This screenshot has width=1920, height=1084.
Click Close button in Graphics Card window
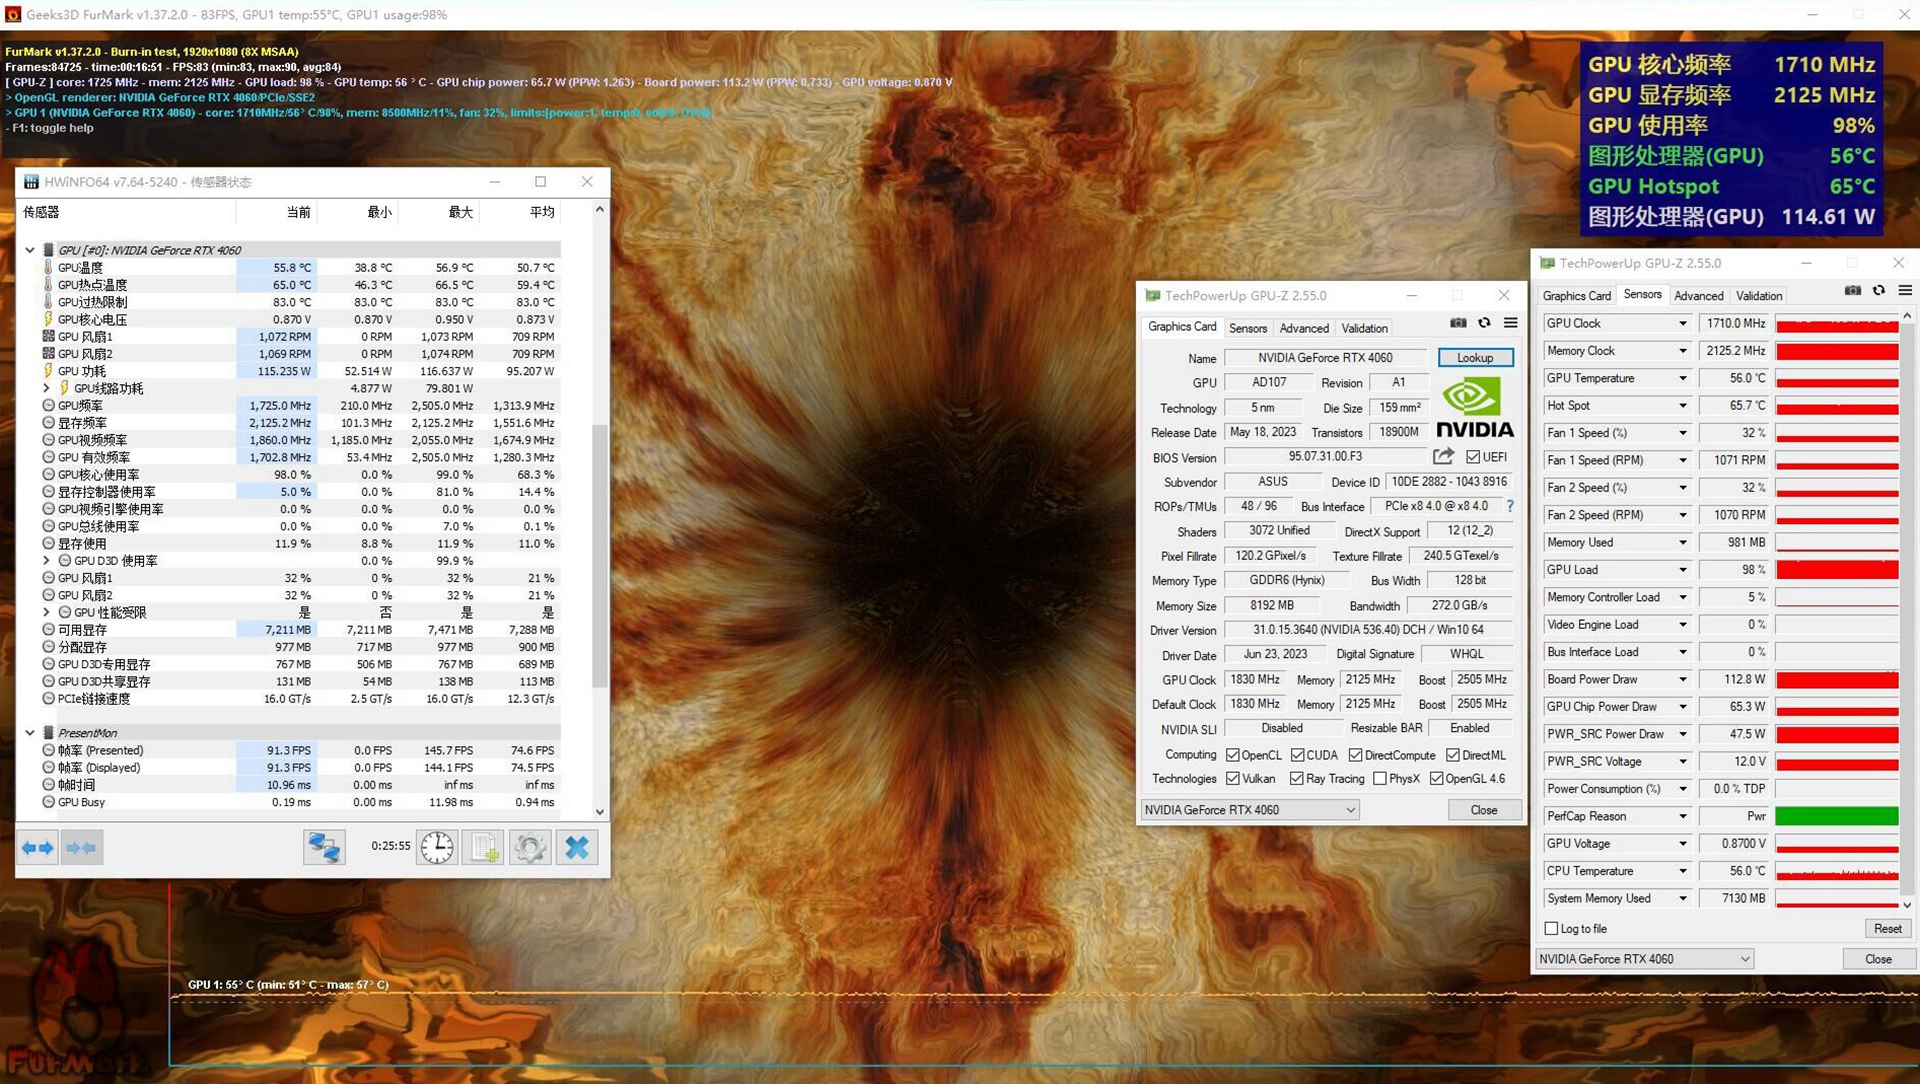pyautogui.click(x=1484, y=810)
